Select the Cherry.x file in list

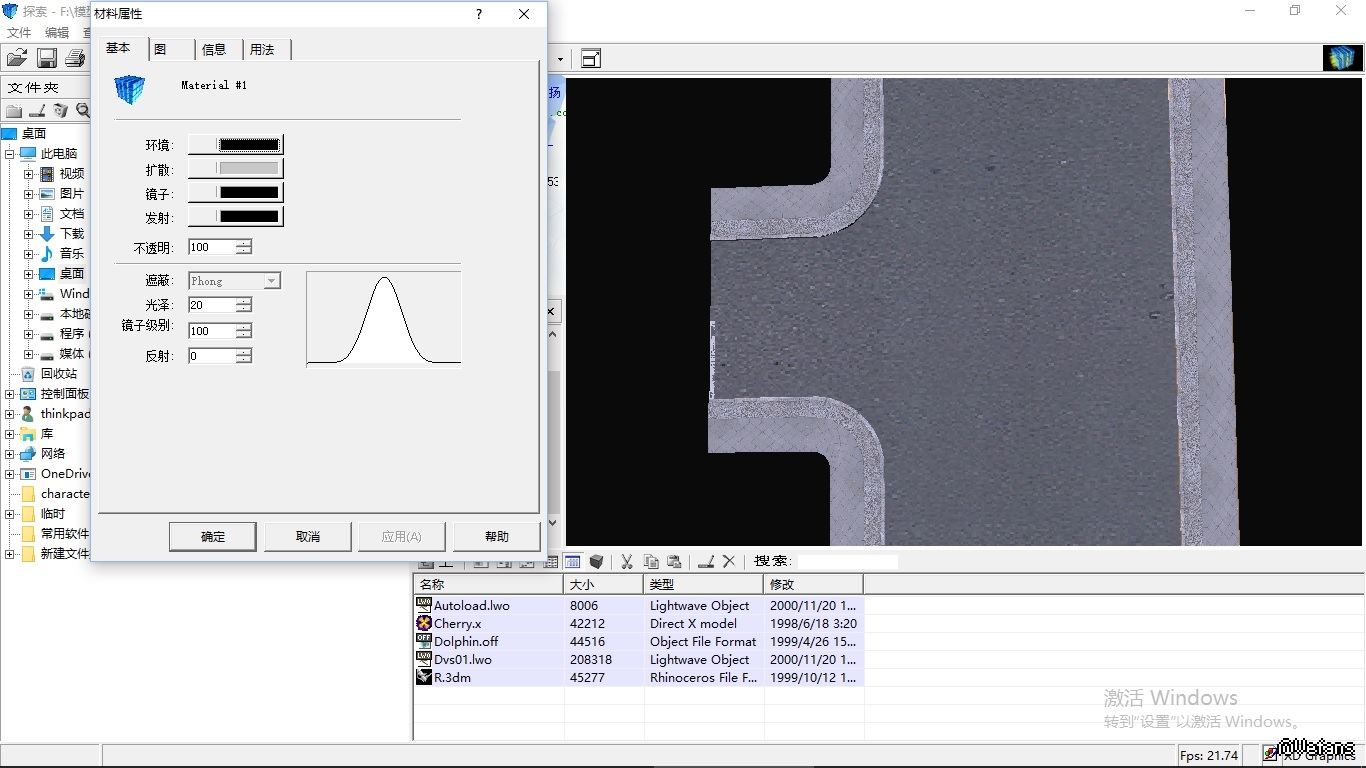pos(457,624)
